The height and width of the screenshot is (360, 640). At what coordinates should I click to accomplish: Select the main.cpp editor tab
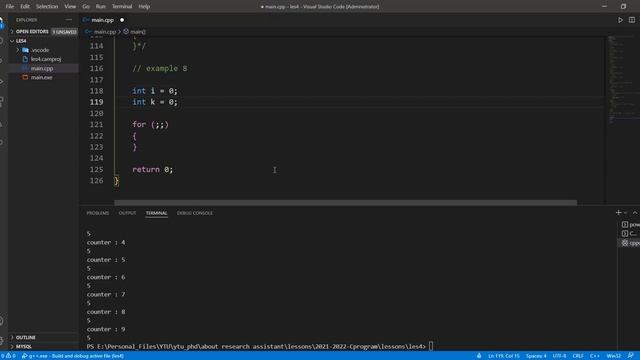102,20
